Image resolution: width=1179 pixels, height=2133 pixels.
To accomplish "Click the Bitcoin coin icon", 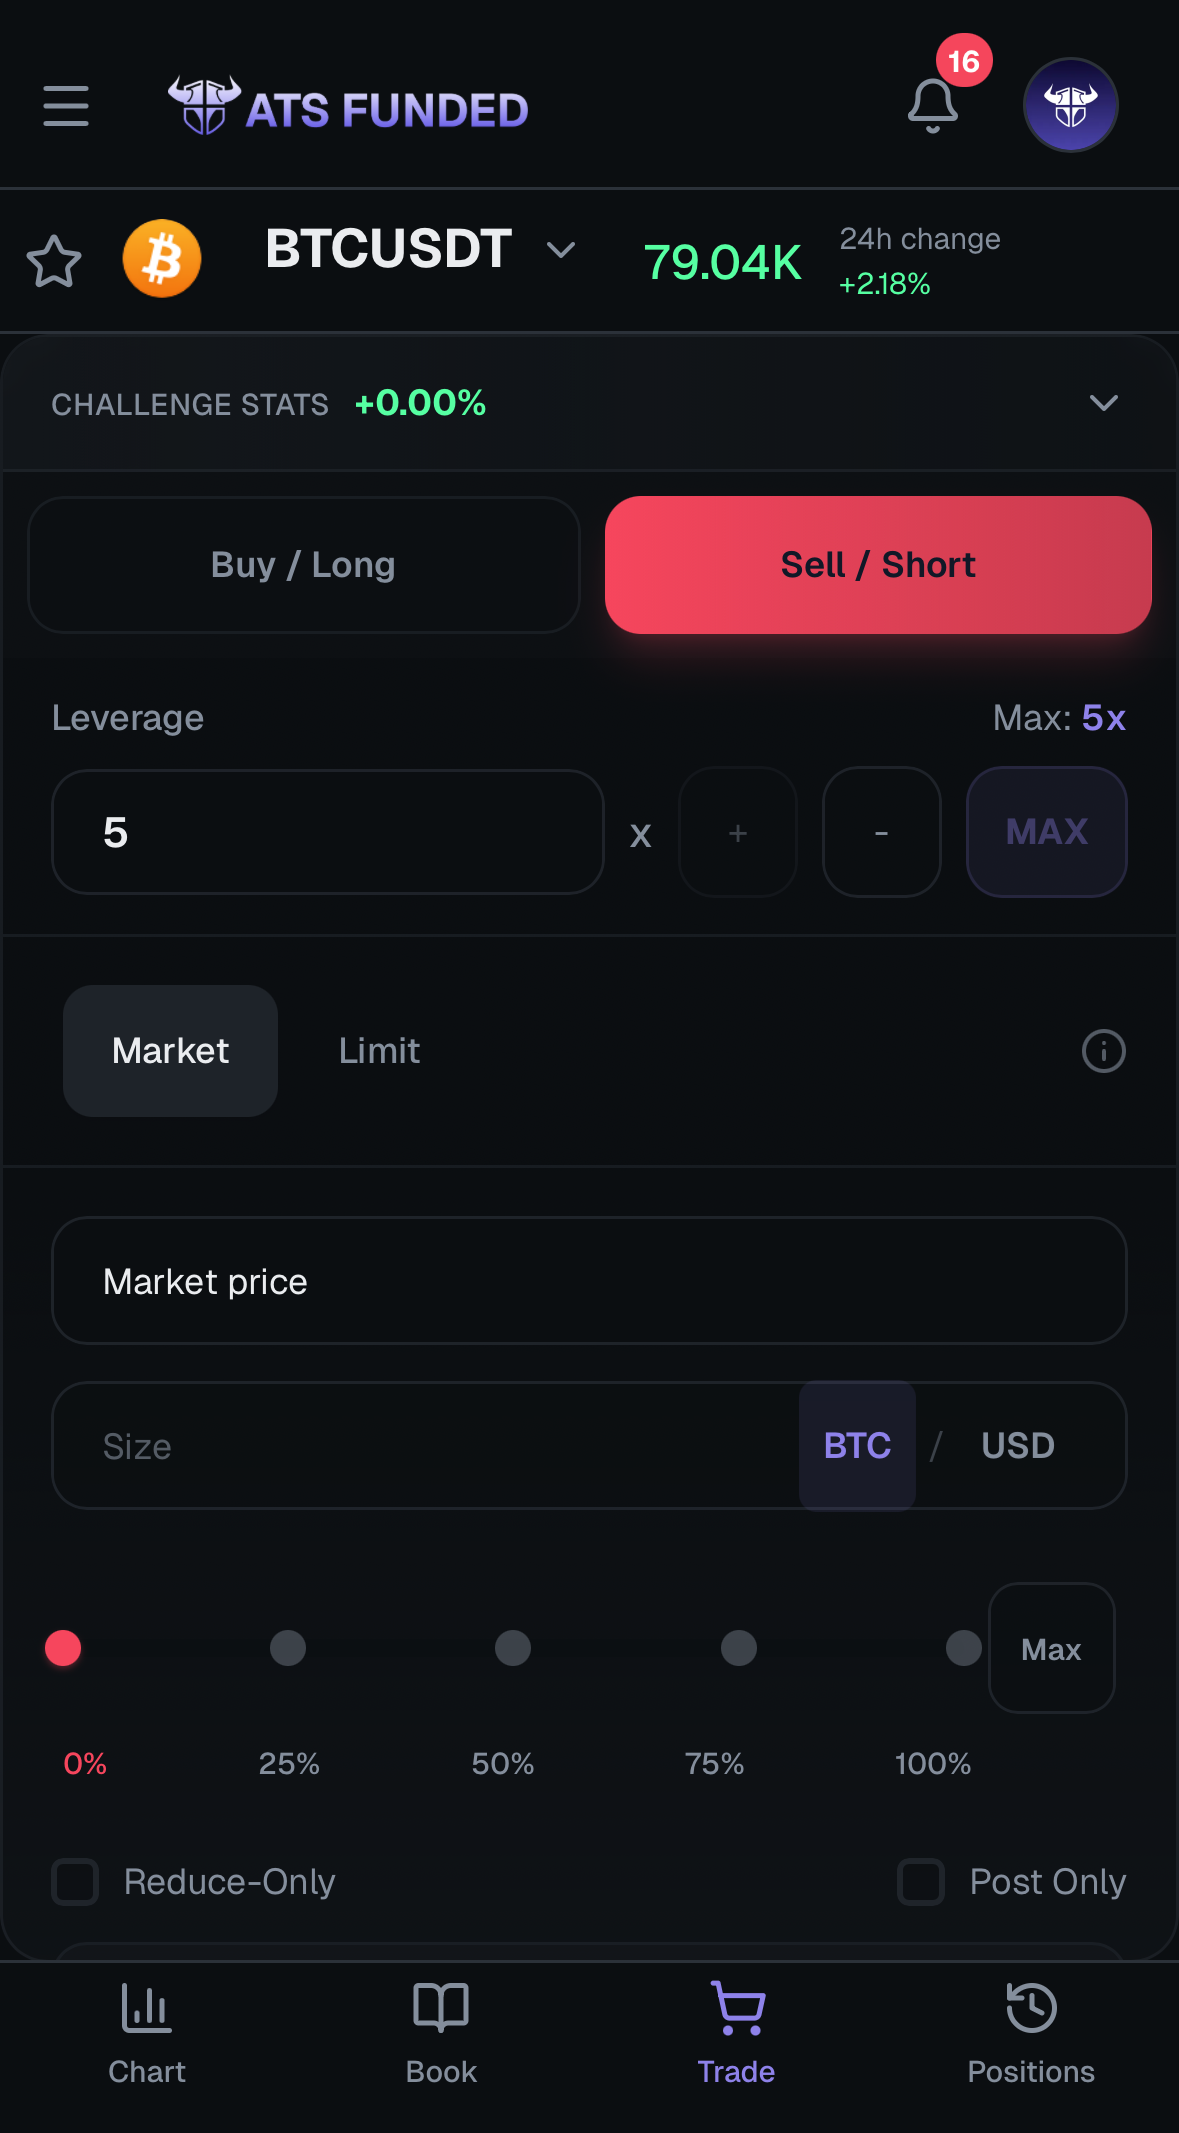I will [162, 259].
